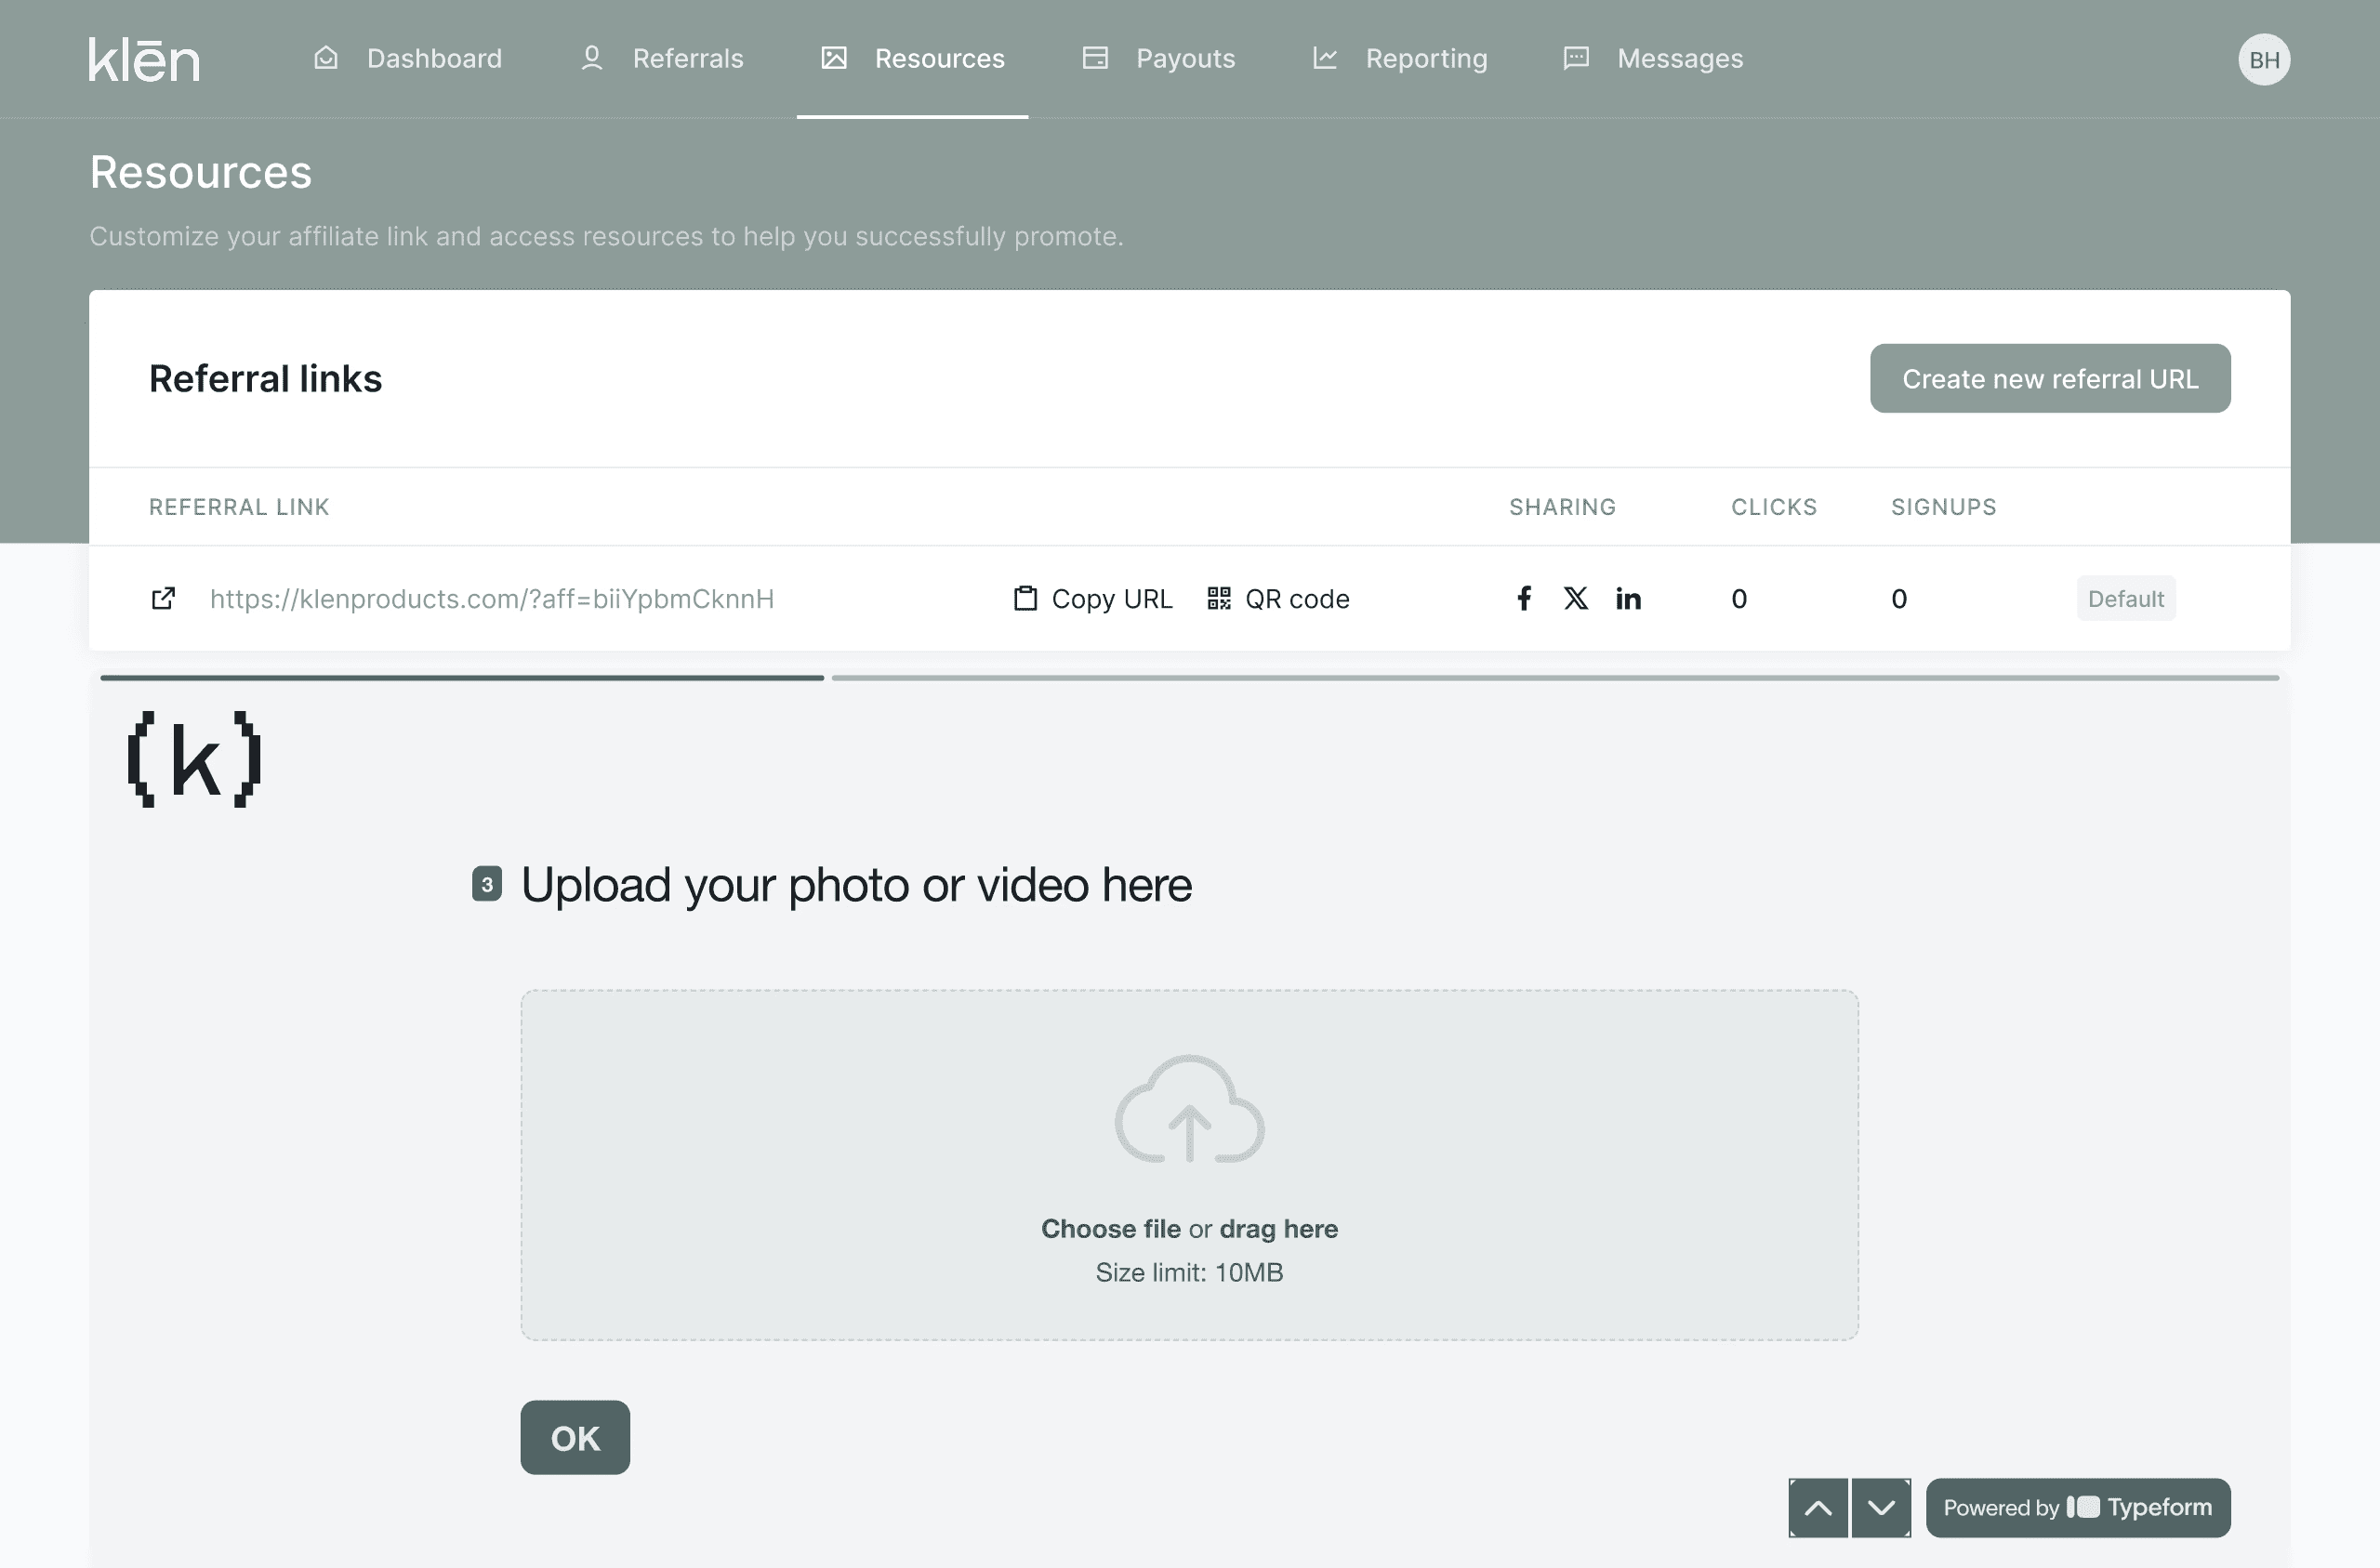Open referral link in new window icon

click(x=163, y=599)
